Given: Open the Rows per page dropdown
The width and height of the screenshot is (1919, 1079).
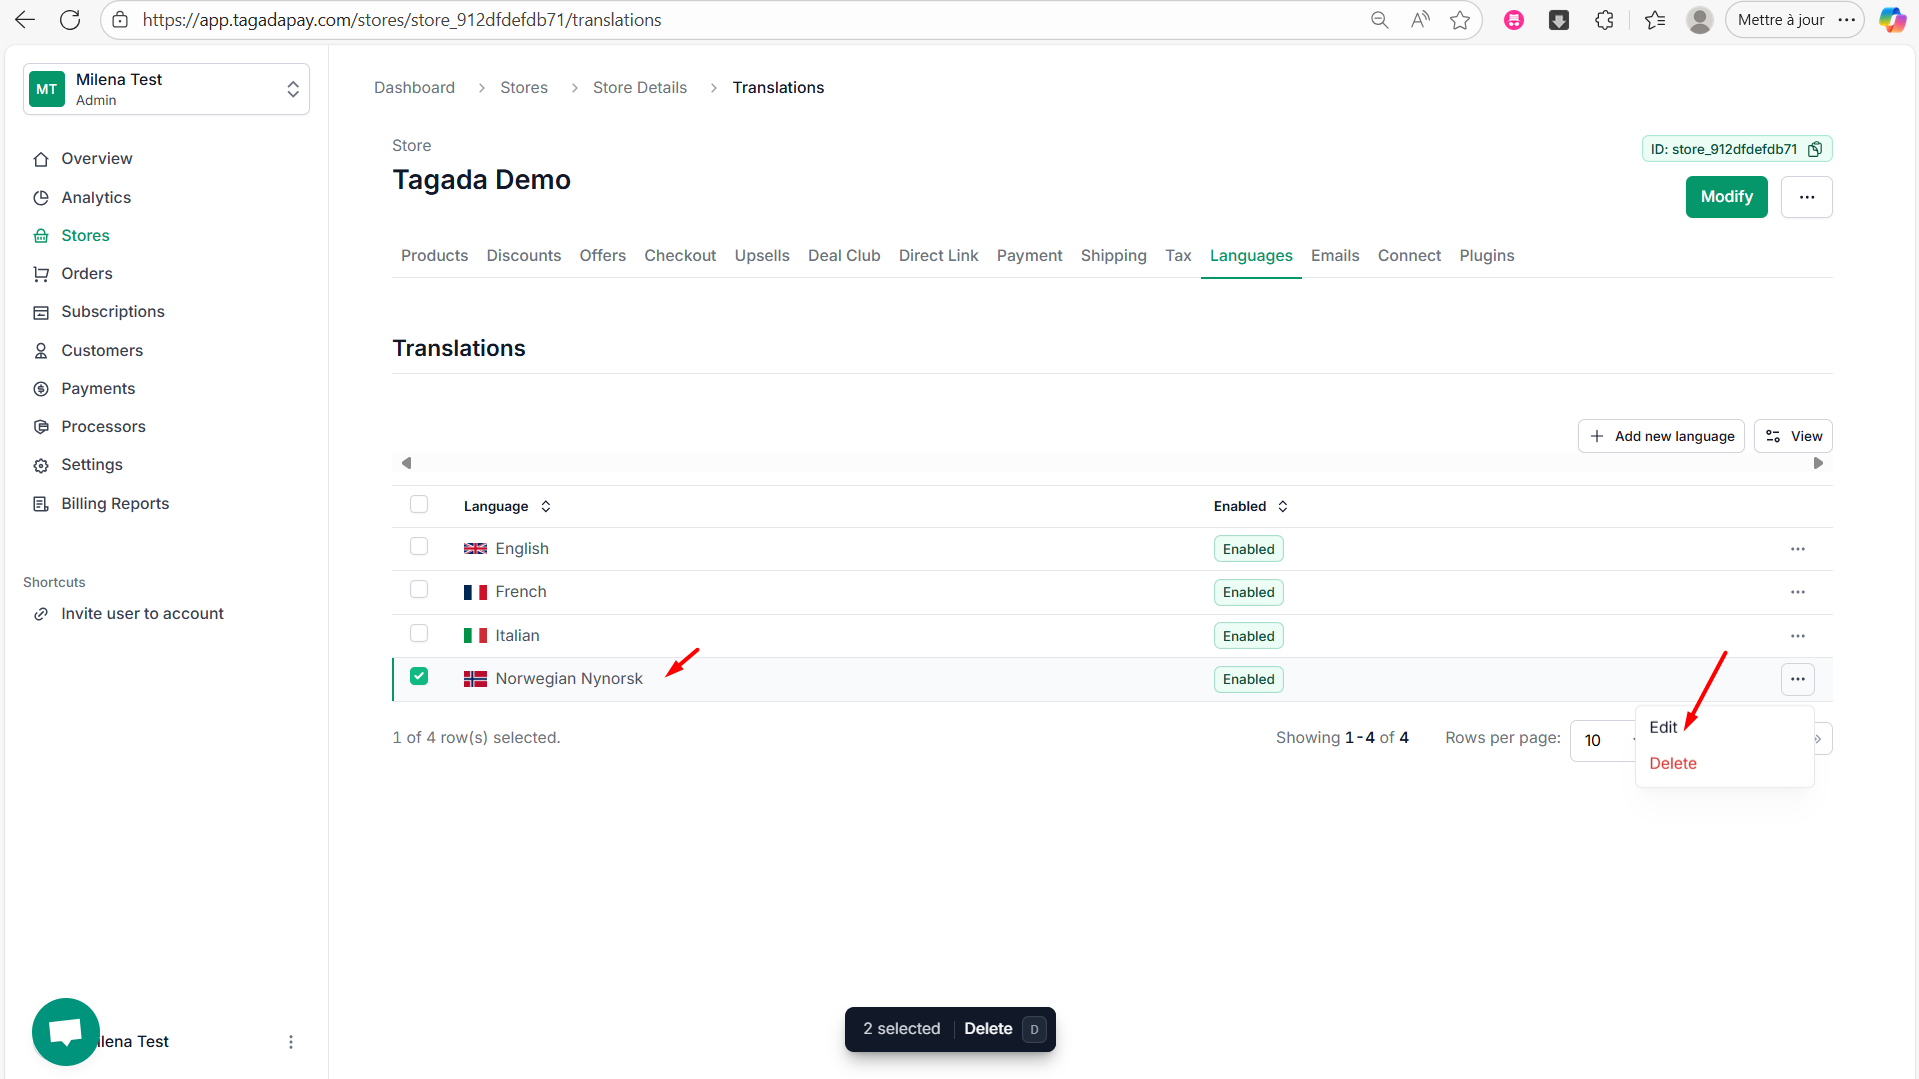Looking at the screenshot, I should (x=1603, y=740).
